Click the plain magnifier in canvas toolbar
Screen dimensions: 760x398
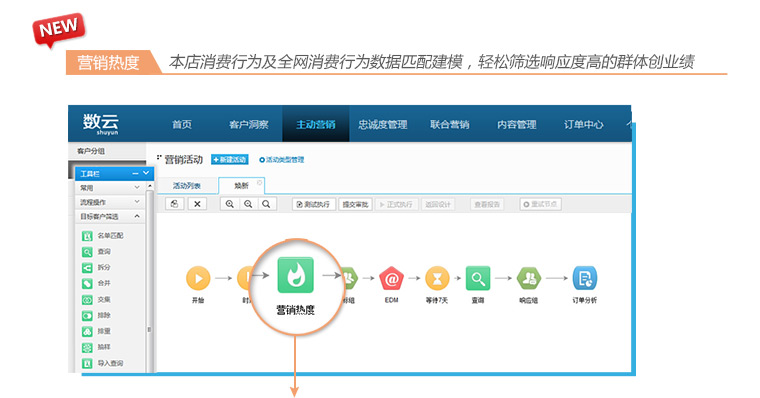tap(267, 204)
